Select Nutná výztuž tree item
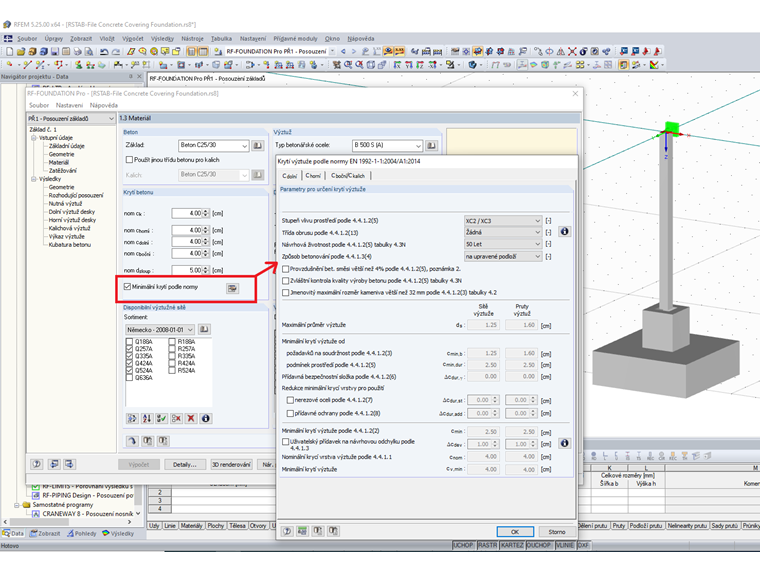The height and width of the screenshot is (570, 760). point(66,204)
